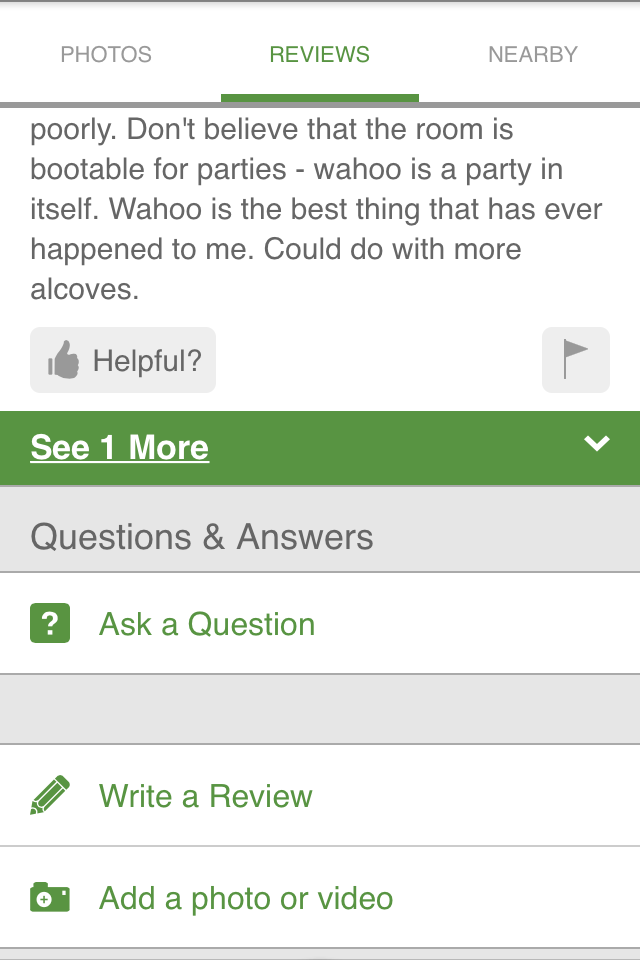The image size is (640, 960).
Task: Mark the review as Helpful
Action: point(123,360)
